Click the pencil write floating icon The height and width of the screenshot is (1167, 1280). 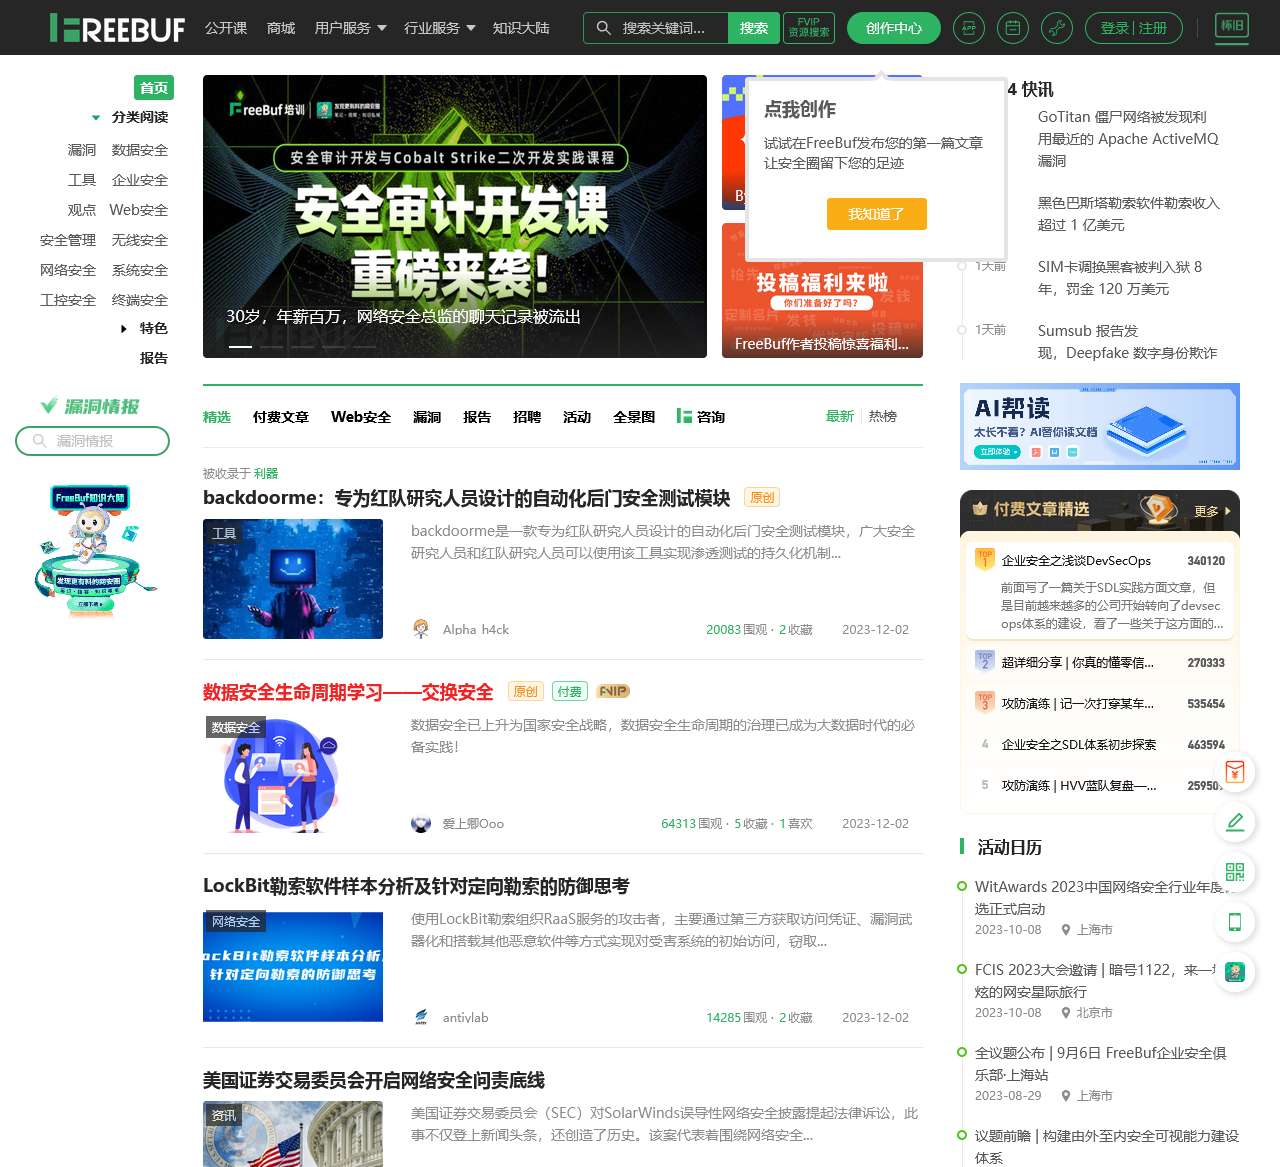click(x=1235, y=822)
